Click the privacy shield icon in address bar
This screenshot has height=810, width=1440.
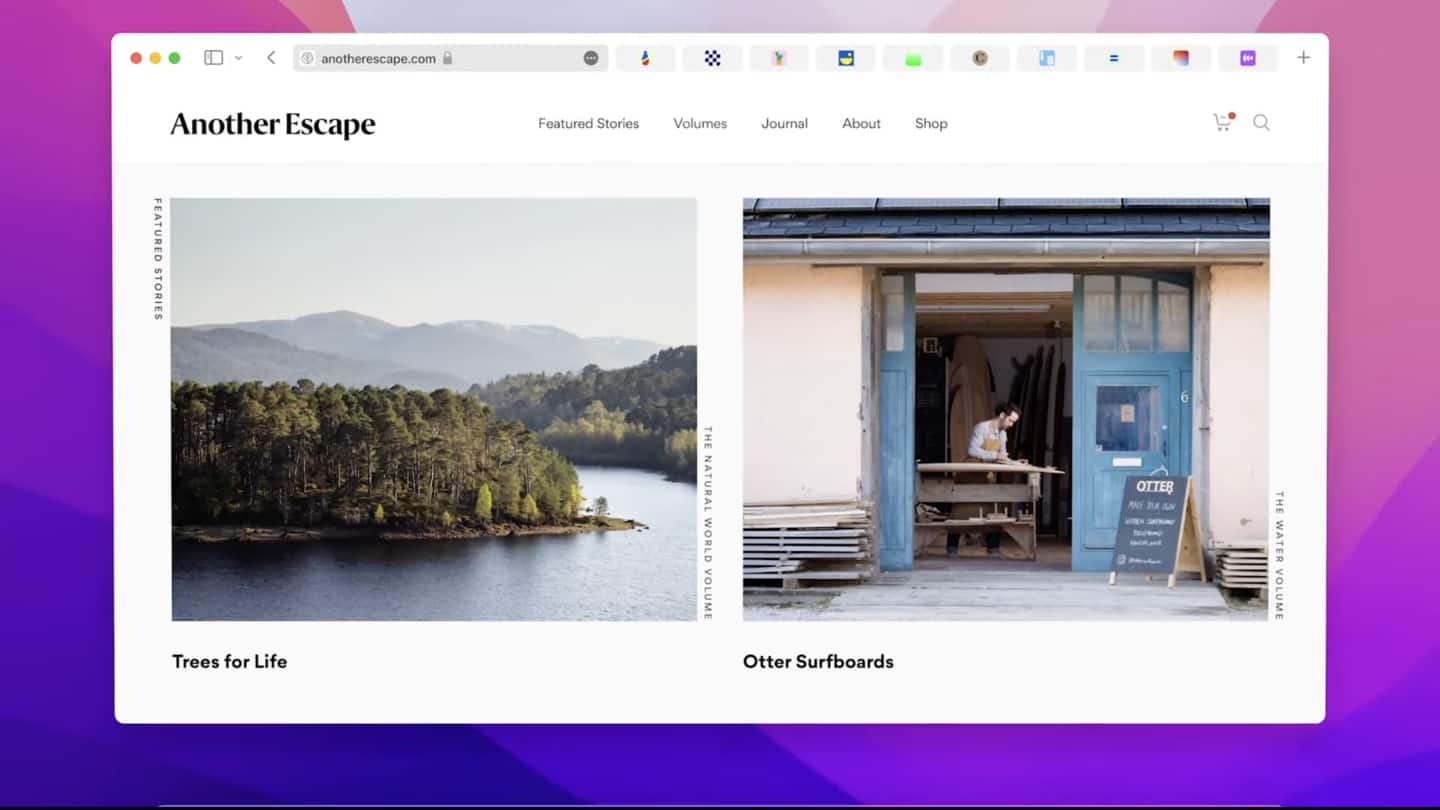click(x=308, y=58)
